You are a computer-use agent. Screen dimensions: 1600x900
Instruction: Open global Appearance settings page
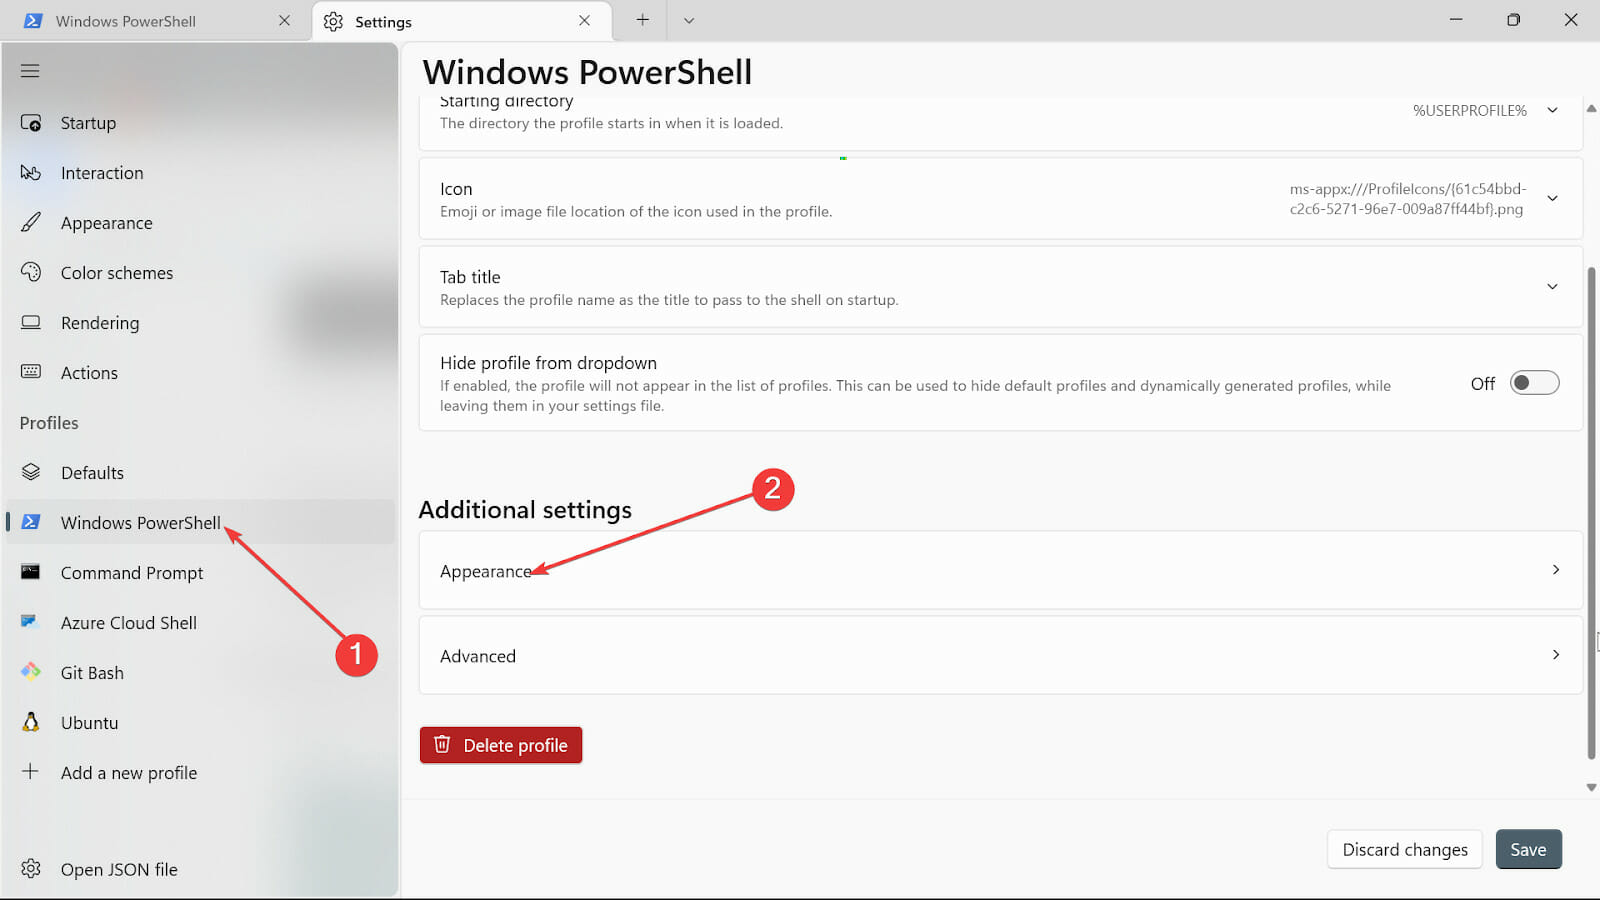(x=200, y=223)
